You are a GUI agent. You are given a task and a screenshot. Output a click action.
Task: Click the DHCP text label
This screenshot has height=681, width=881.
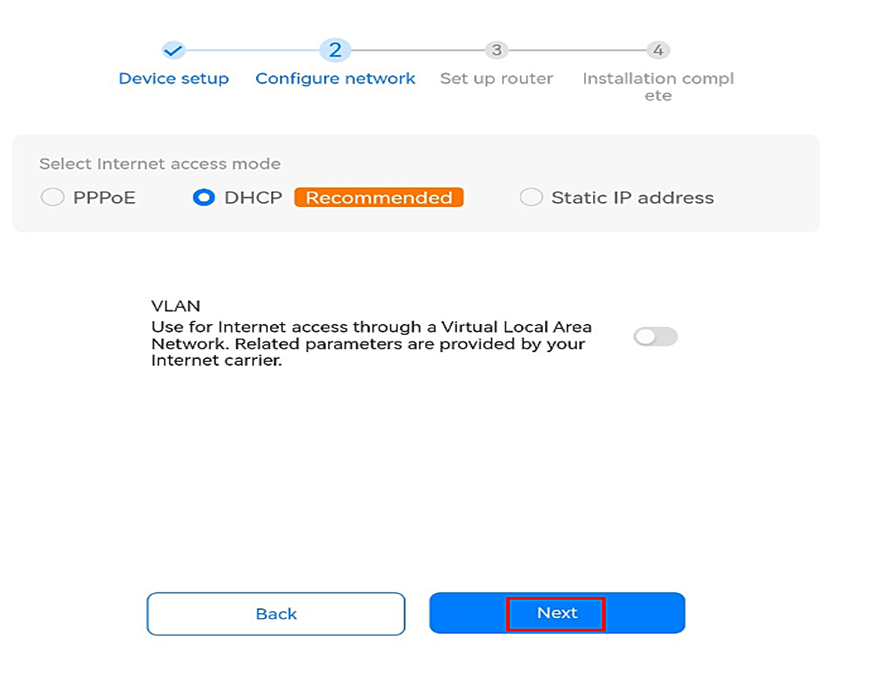253,198
